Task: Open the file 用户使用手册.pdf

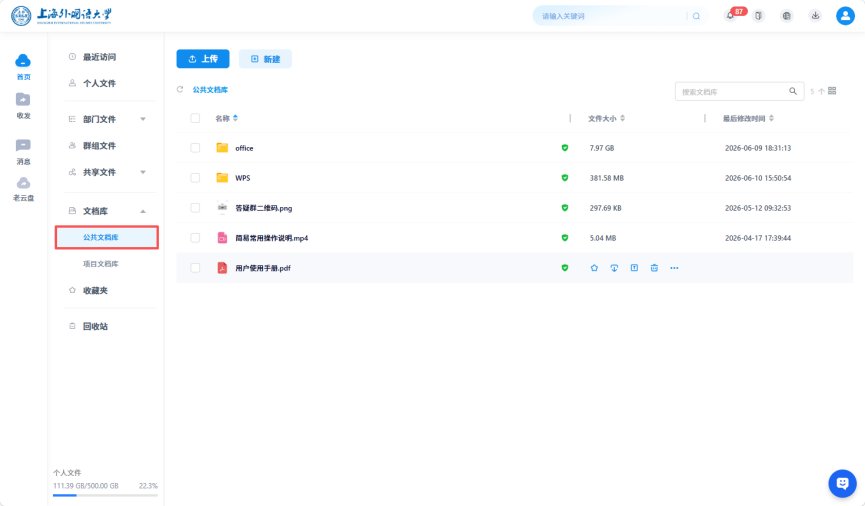Action: (263, 268)
